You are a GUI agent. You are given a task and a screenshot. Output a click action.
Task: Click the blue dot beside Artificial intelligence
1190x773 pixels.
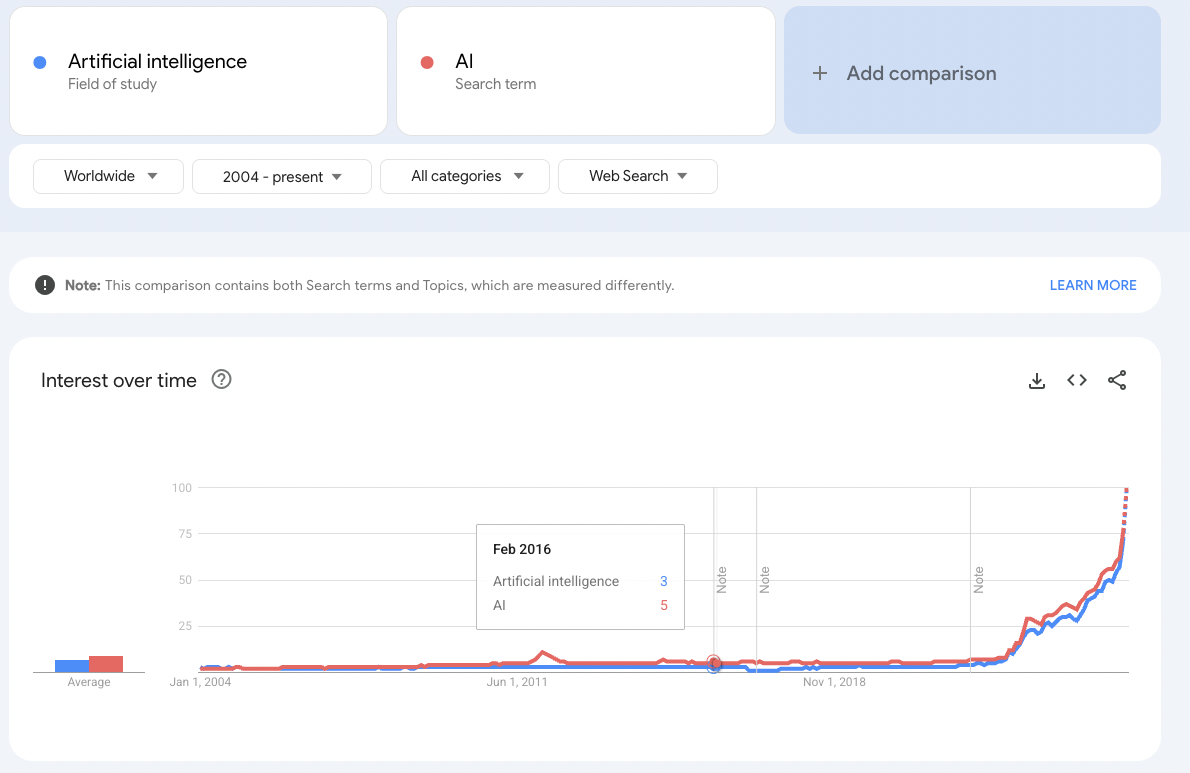40,62
